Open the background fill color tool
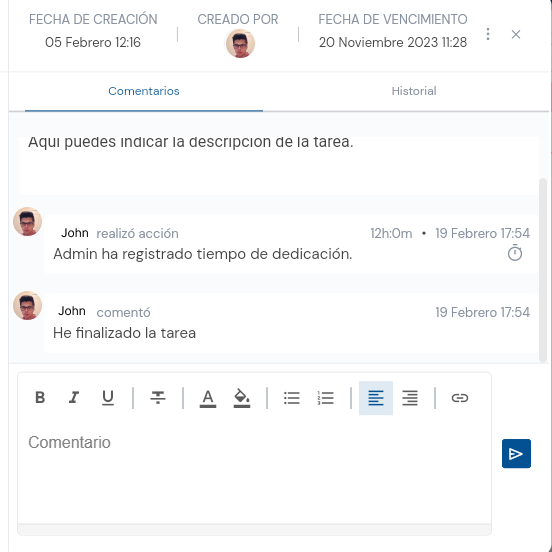 tap(242, 398)
